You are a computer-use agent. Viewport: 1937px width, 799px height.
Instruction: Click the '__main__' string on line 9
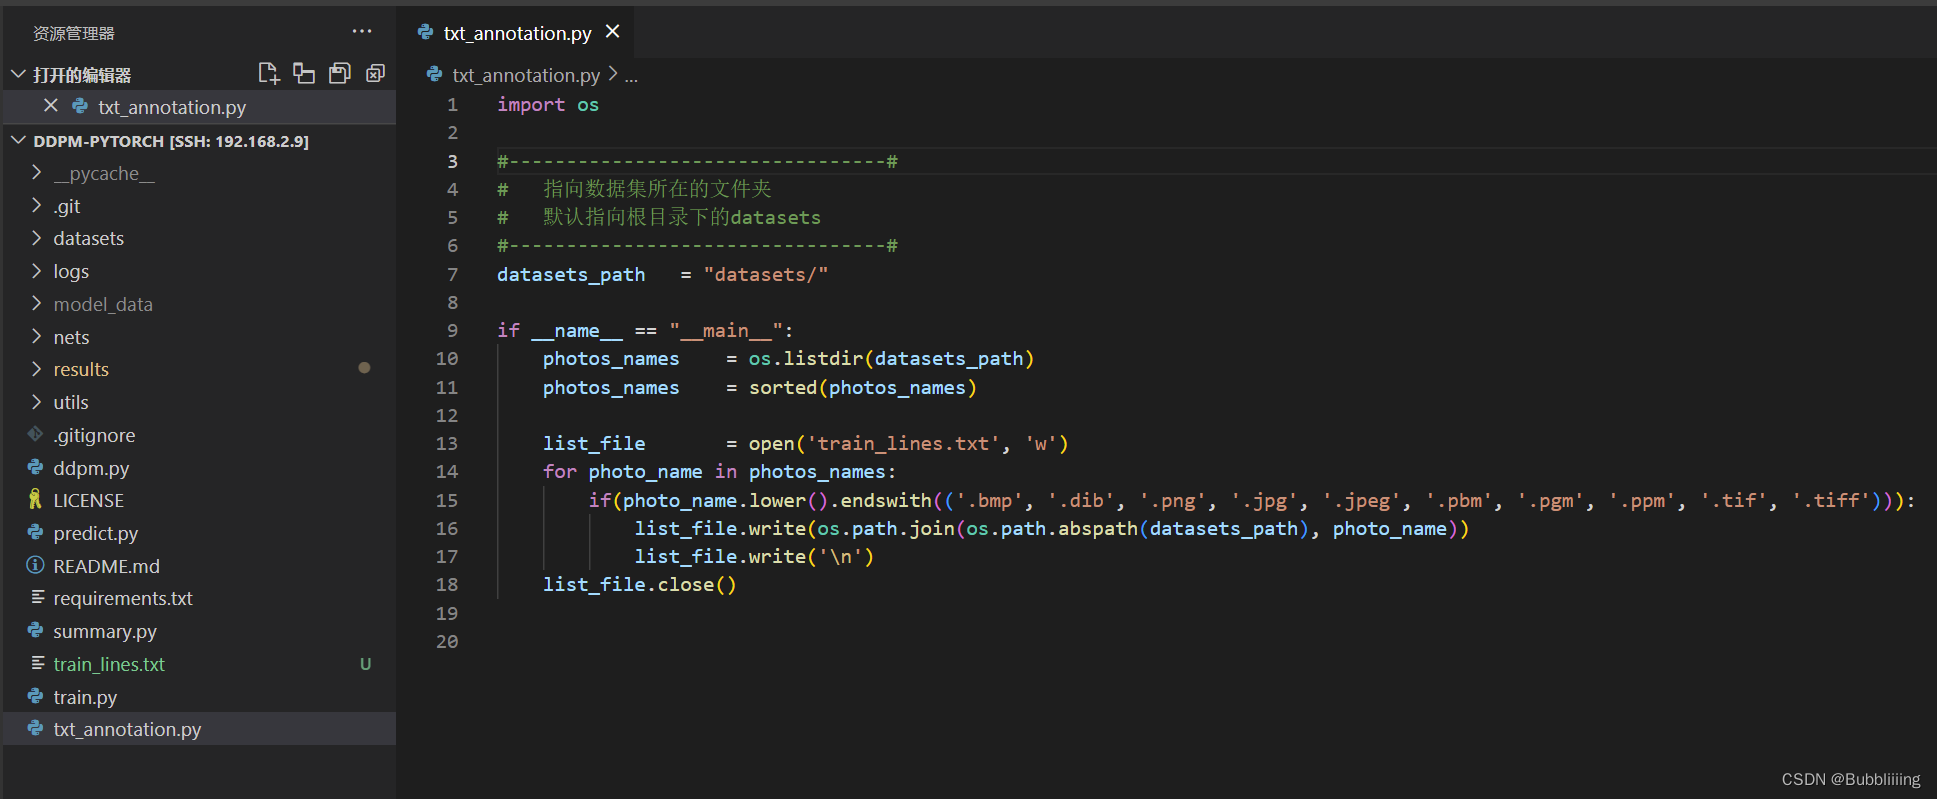[x=726, y=330]
